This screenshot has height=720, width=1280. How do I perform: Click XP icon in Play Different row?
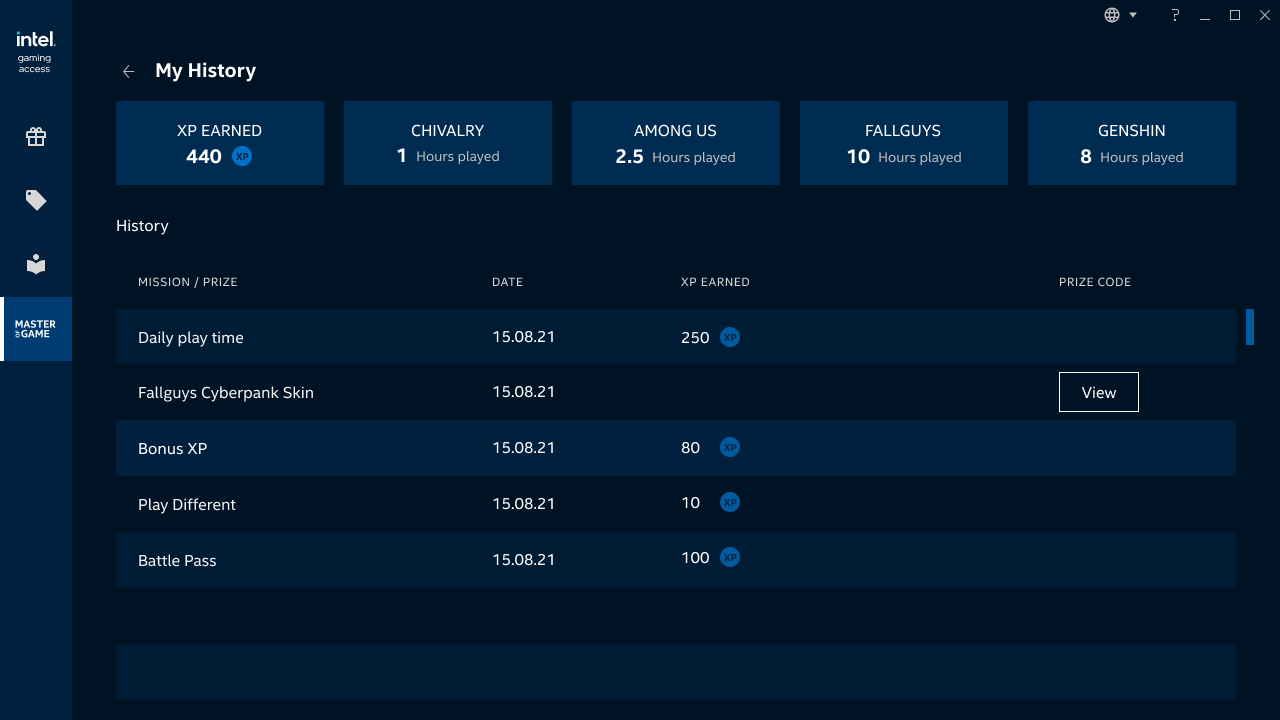(x=730, y=502)
